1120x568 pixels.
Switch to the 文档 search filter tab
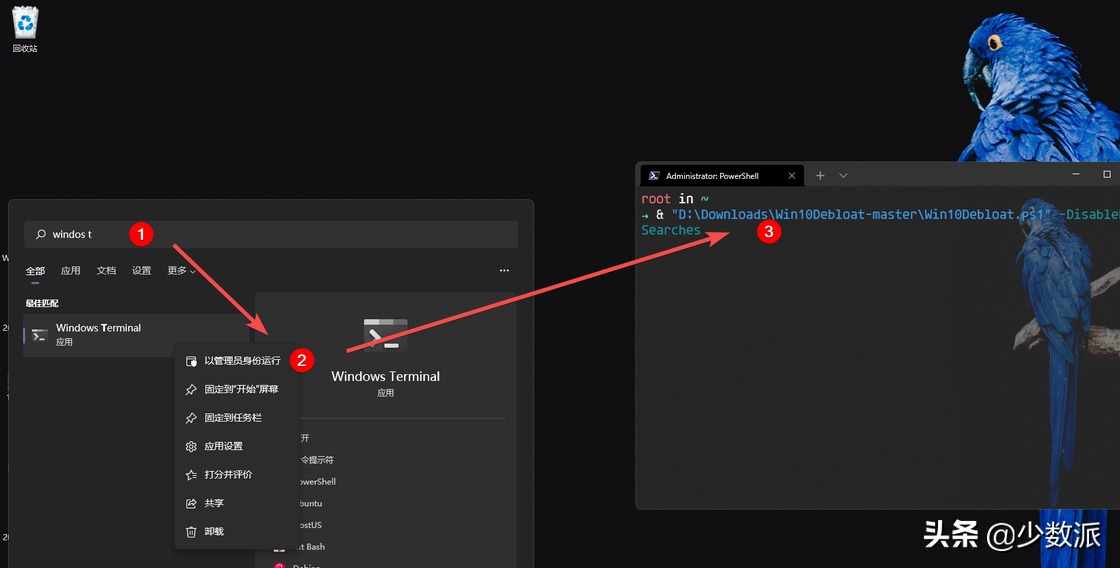pos(106,271)
